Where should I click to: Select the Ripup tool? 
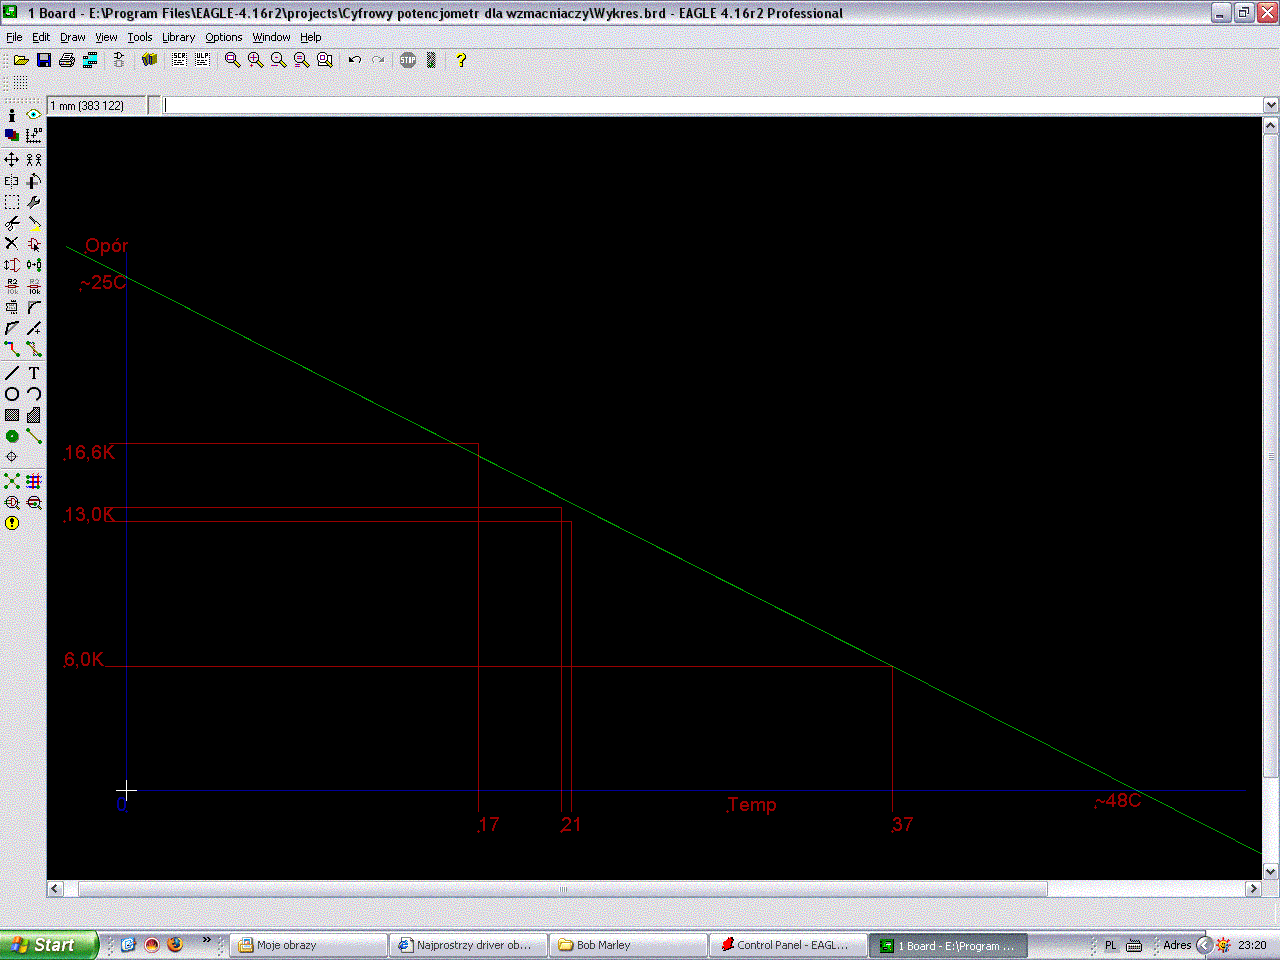click(34, 350)
